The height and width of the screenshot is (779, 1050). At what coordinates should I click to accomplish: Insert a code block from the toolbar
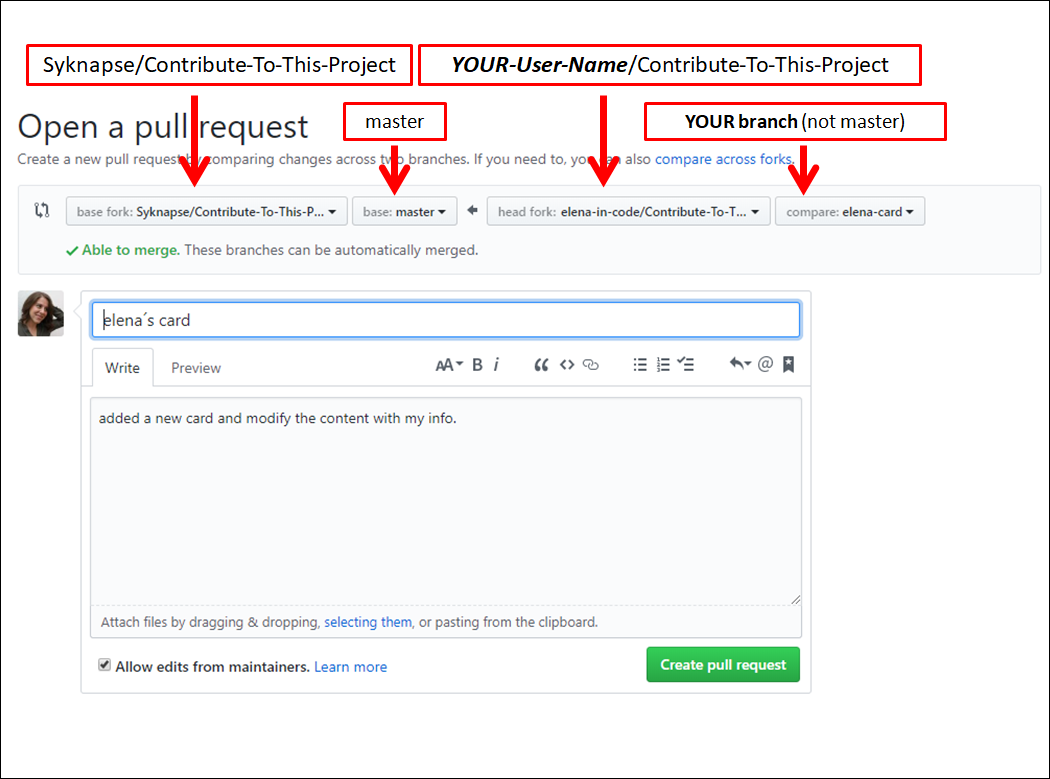coord(566,364)
